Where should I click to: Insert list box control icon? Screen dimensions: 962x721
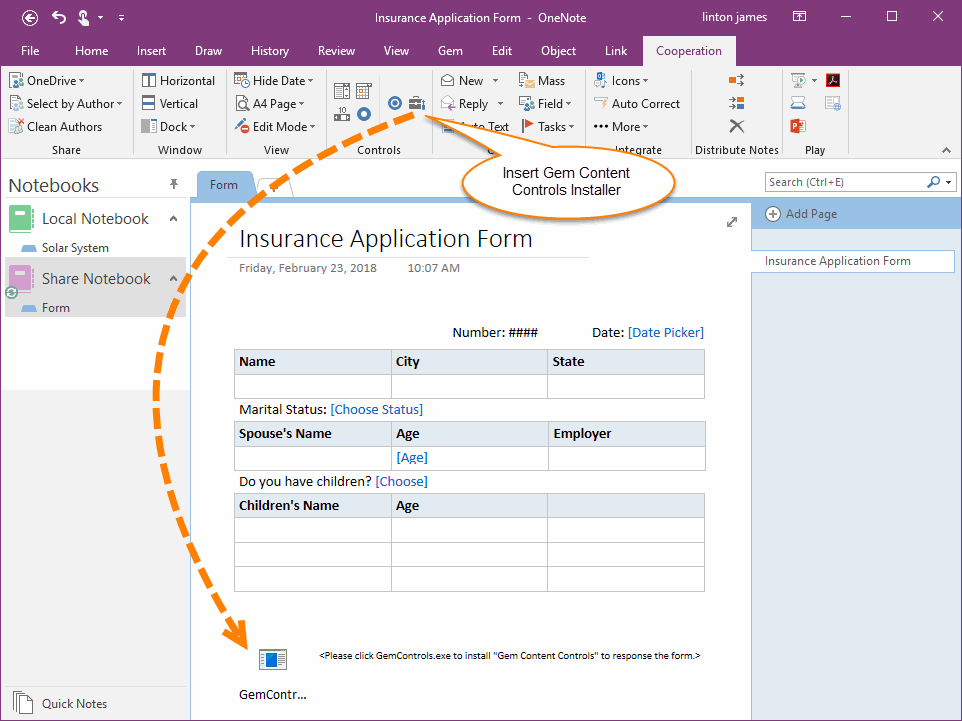point(342,91)
